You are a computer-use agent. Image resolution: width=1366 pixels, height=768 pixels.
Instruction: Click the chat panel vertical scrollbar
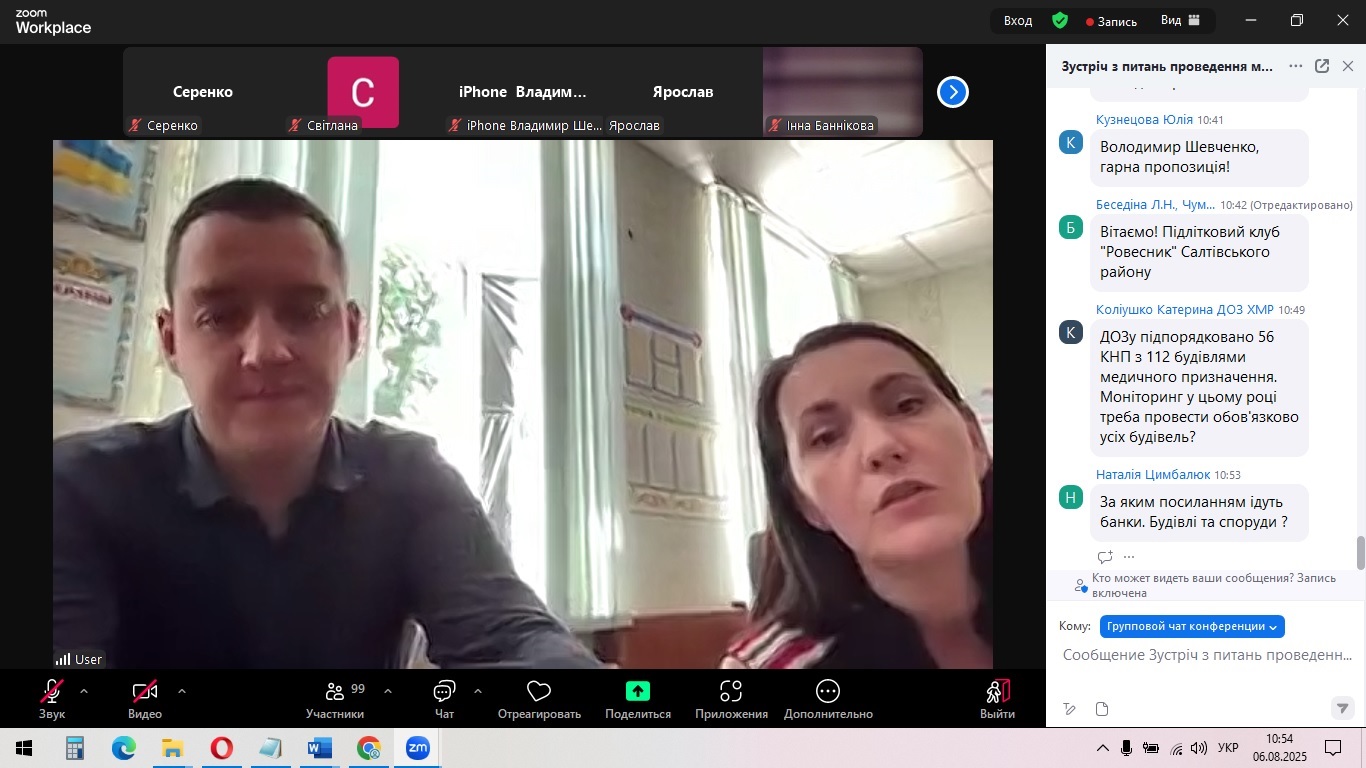(1360, 552)
